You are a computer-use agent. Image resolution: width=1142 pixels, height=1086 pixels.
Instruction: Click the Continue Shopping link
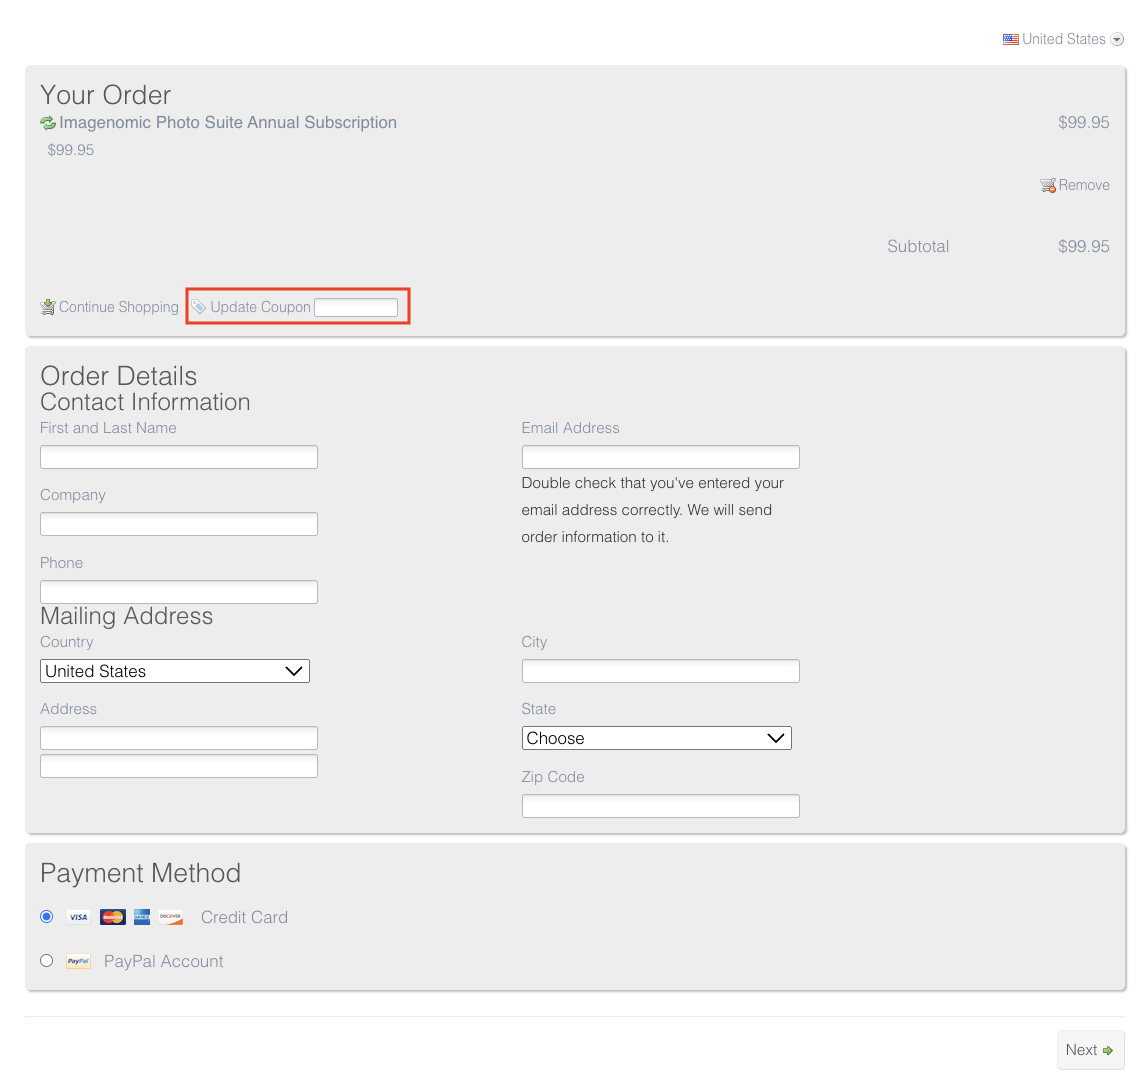tap(118, 307)
